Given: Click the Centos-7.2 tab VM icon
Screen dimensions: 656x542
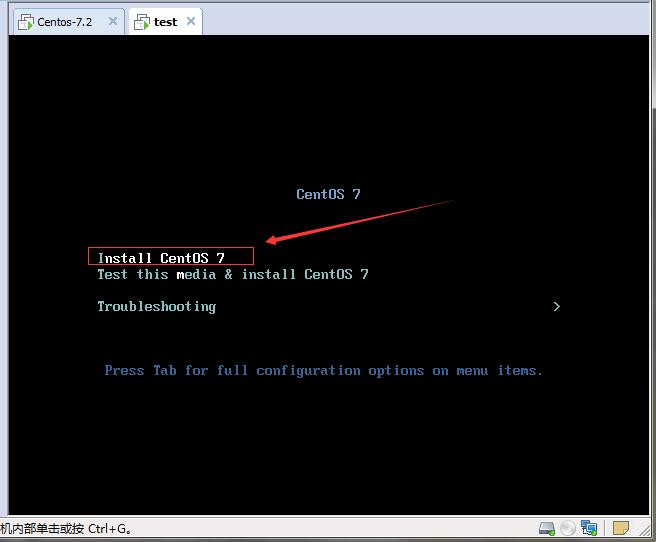Looking at the screenshot, I should point(26,22).
